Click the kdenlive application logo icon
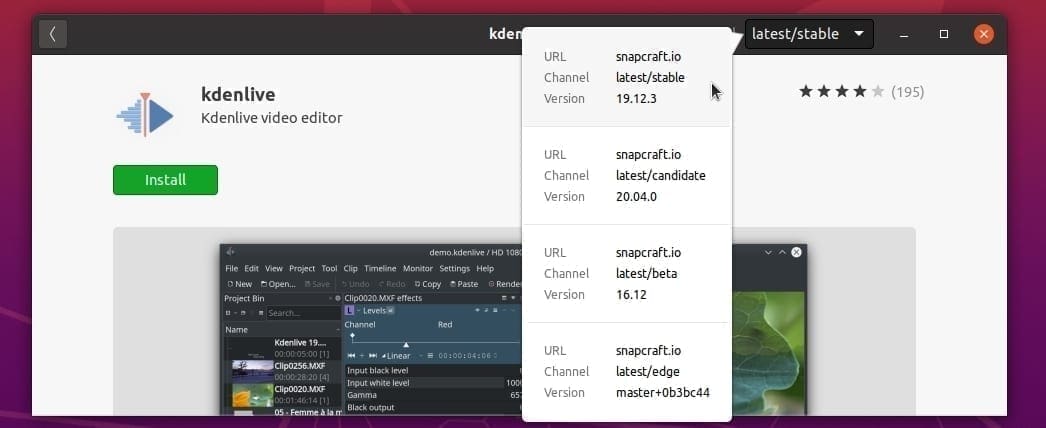Screen dimensions: 1046x428 145,115
